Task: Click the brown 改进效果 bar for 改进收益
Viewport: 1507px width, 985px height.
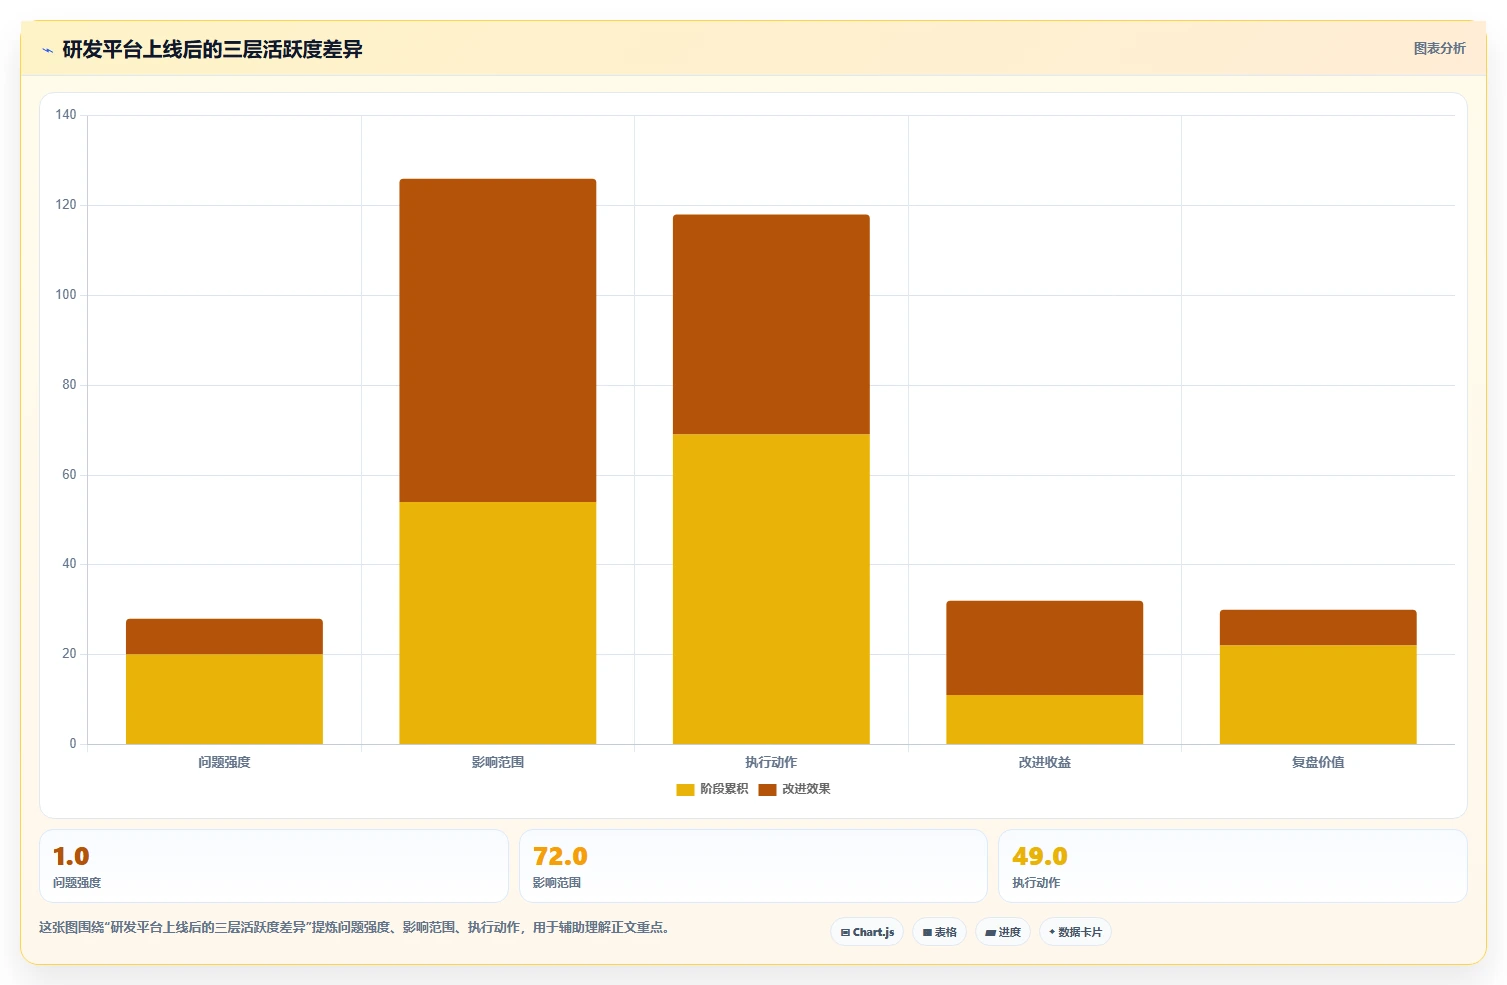Action: click(1045, 648)
